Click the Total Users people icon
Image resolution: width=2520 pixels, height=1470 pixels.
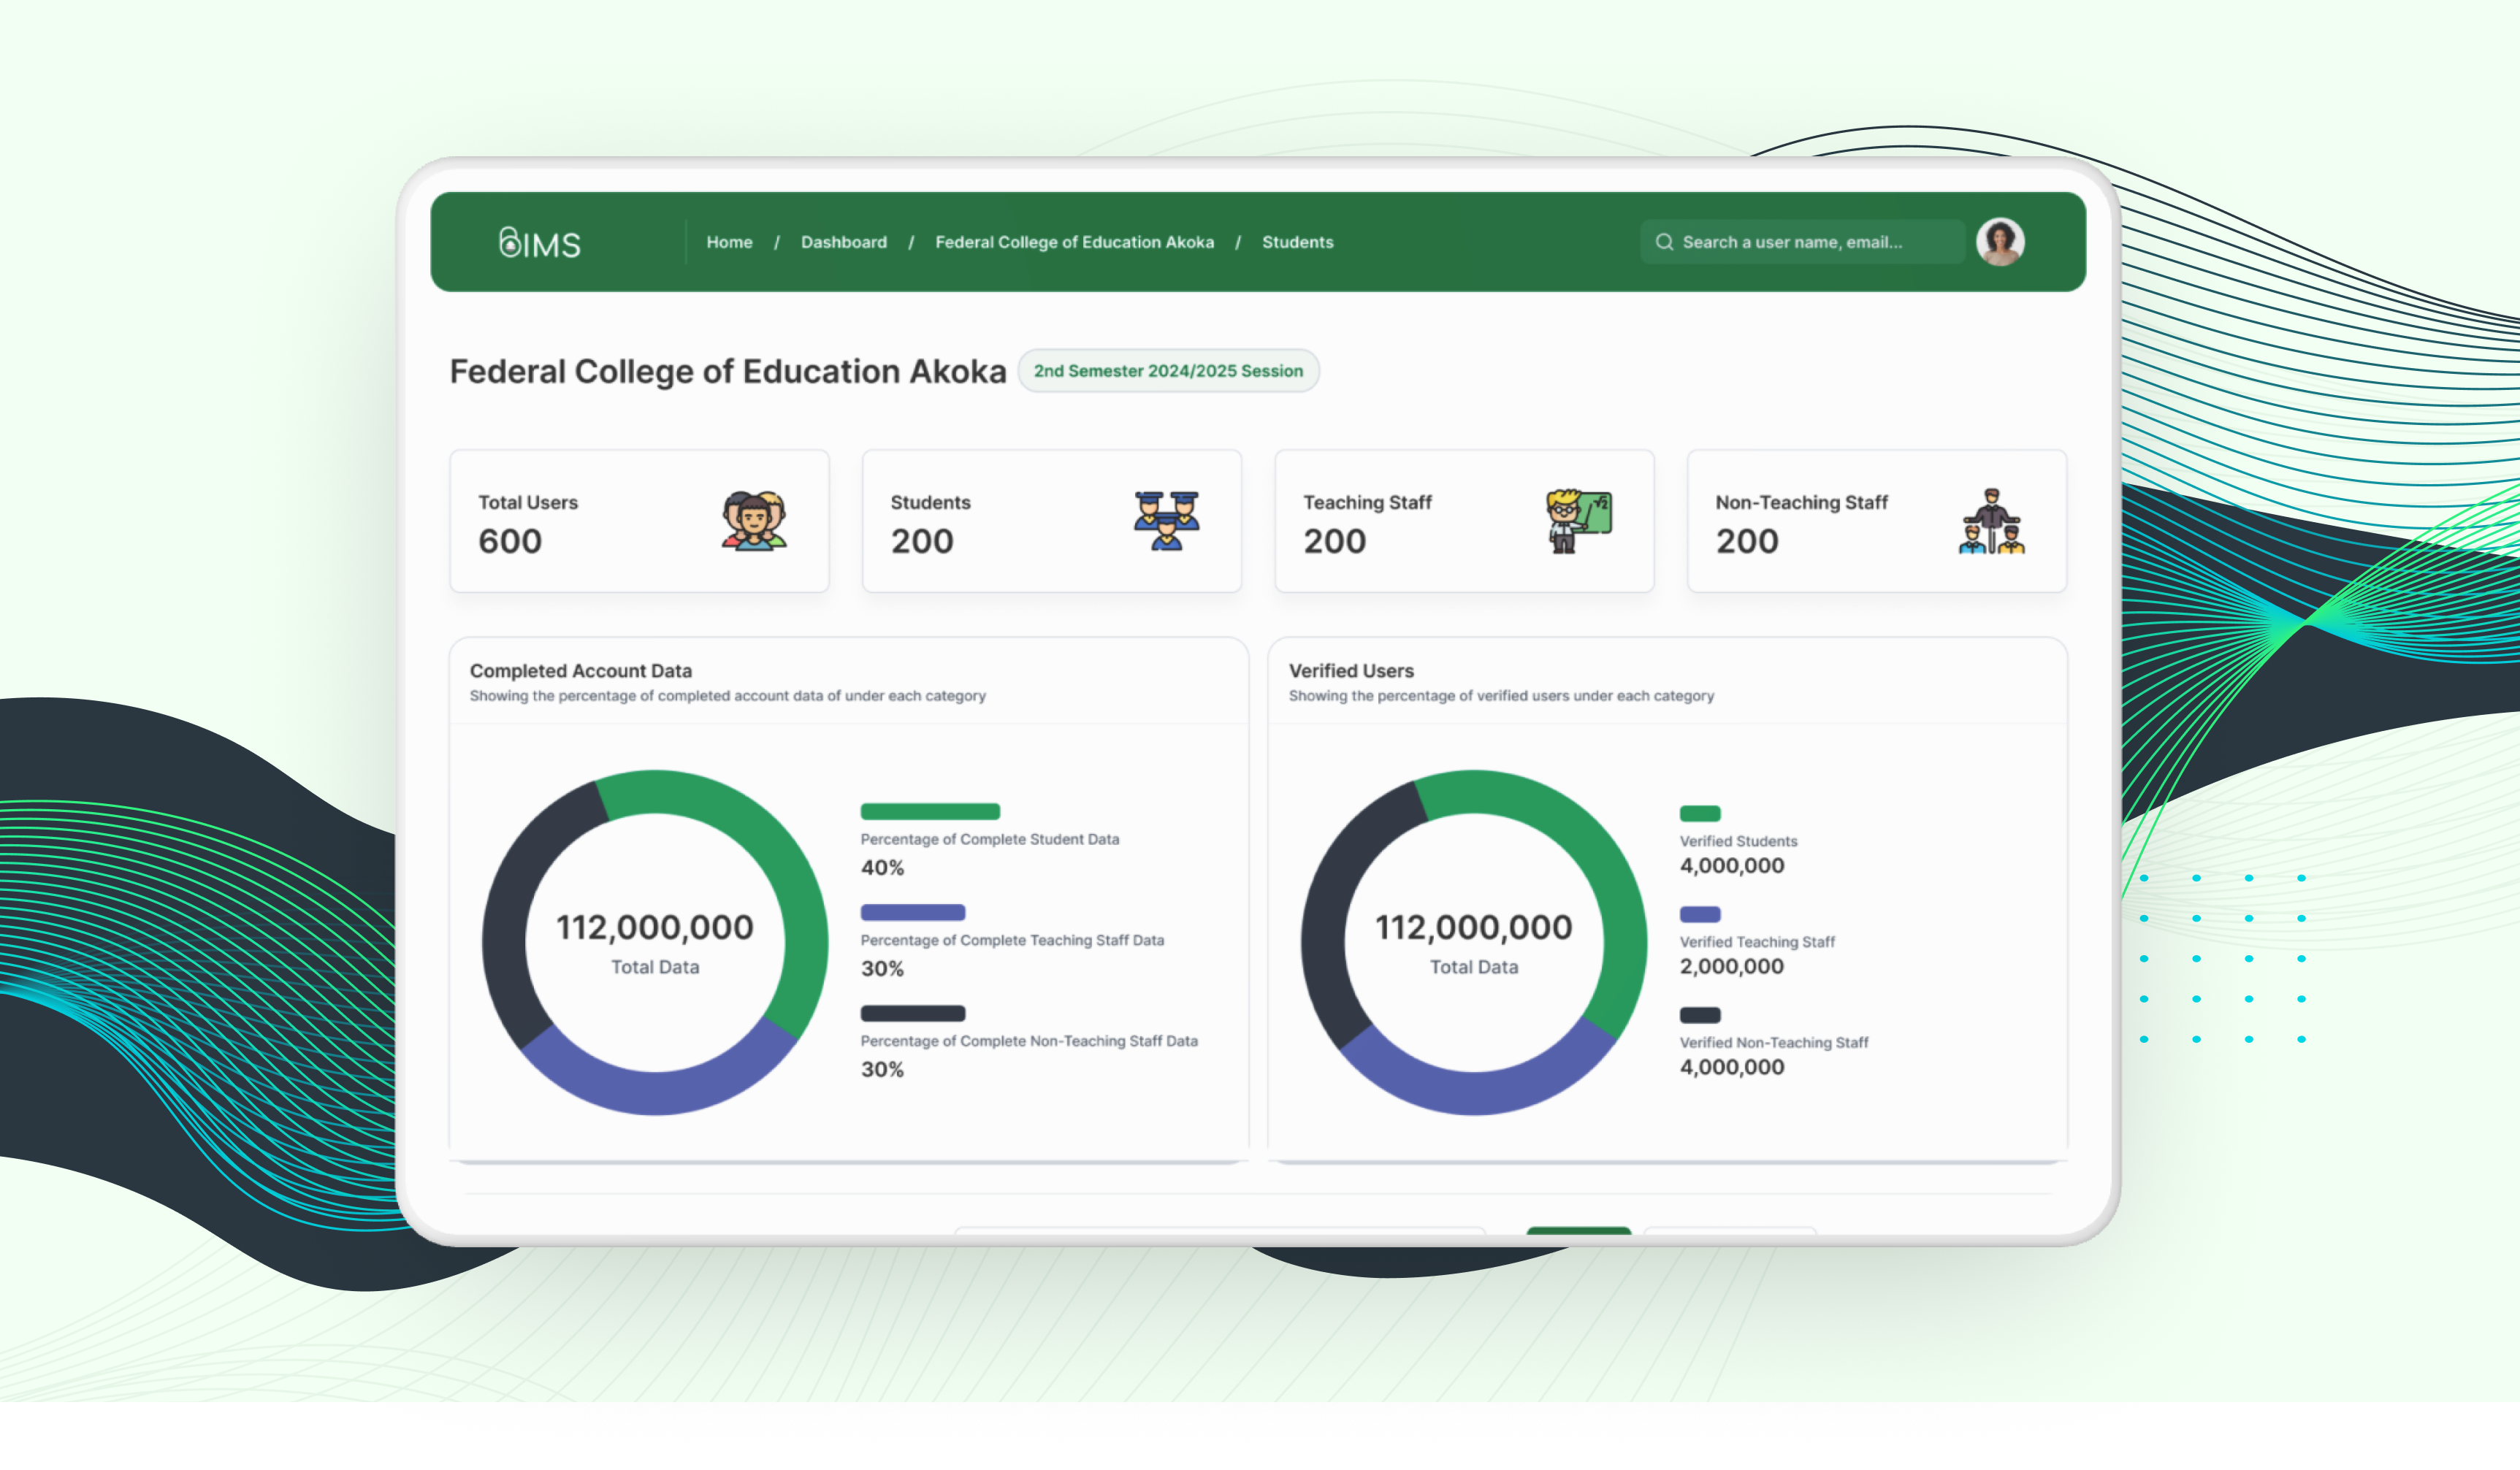(754, 520)
